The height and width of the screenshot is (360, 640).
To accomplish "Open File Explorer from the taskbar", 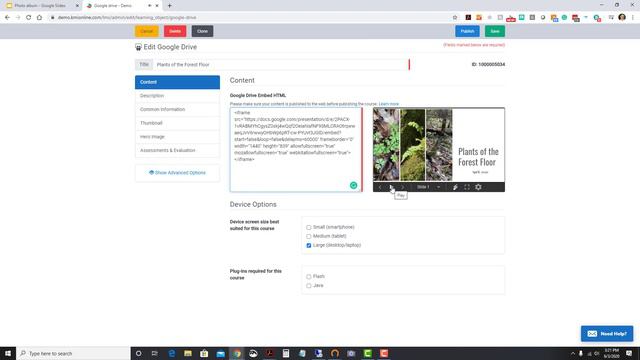I will [188, 353].
